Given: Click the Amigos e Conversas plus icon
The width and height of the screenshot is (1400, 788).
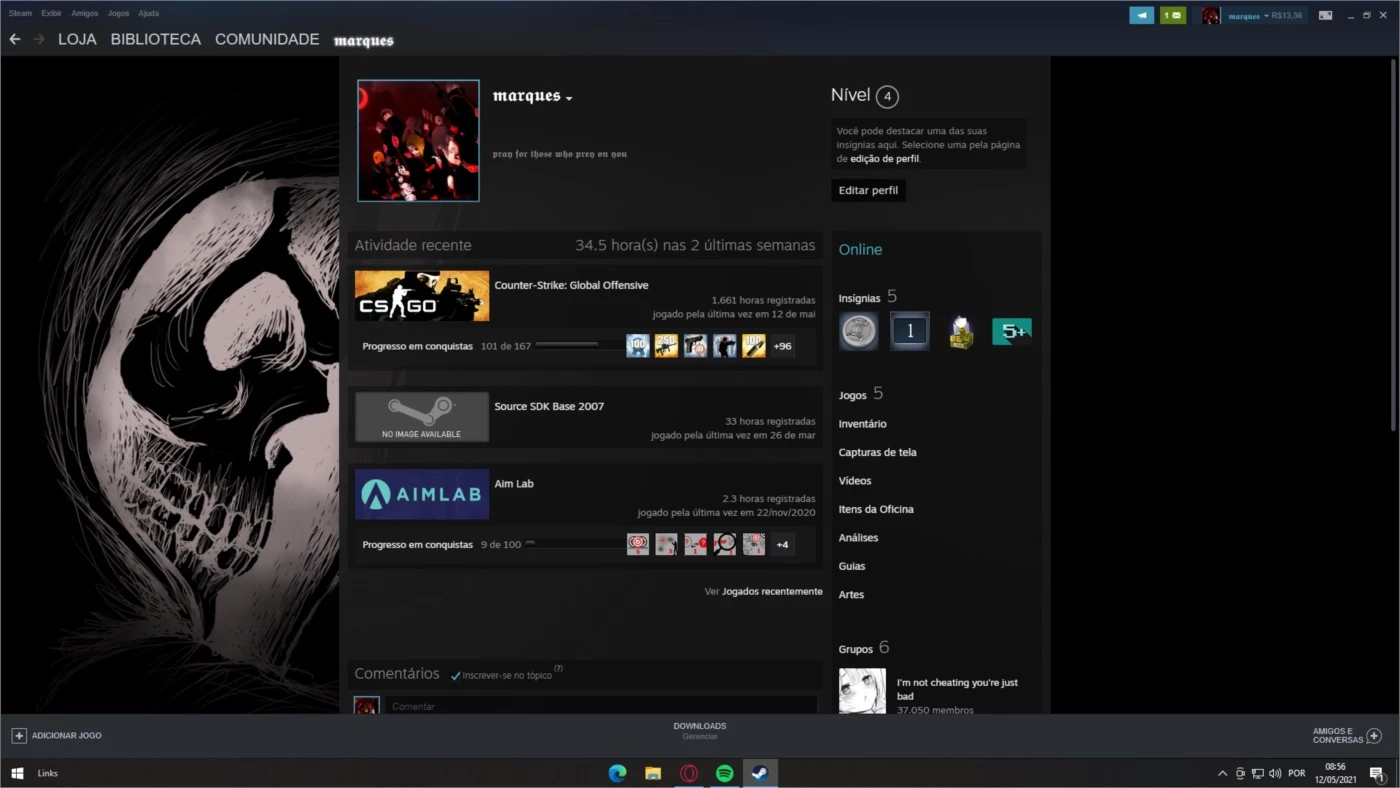Looking at the screenshot, I should click(1374, 735).
